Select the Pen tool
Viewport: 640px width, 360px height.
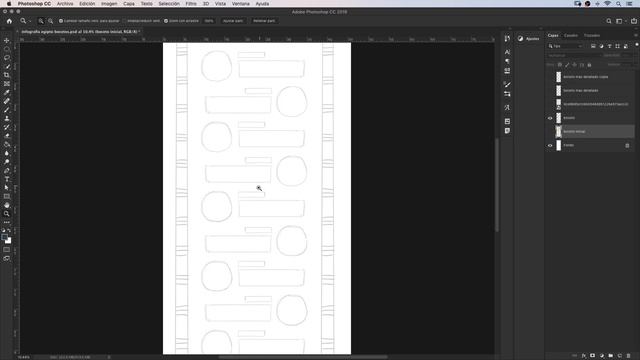[x=7, y=171]
